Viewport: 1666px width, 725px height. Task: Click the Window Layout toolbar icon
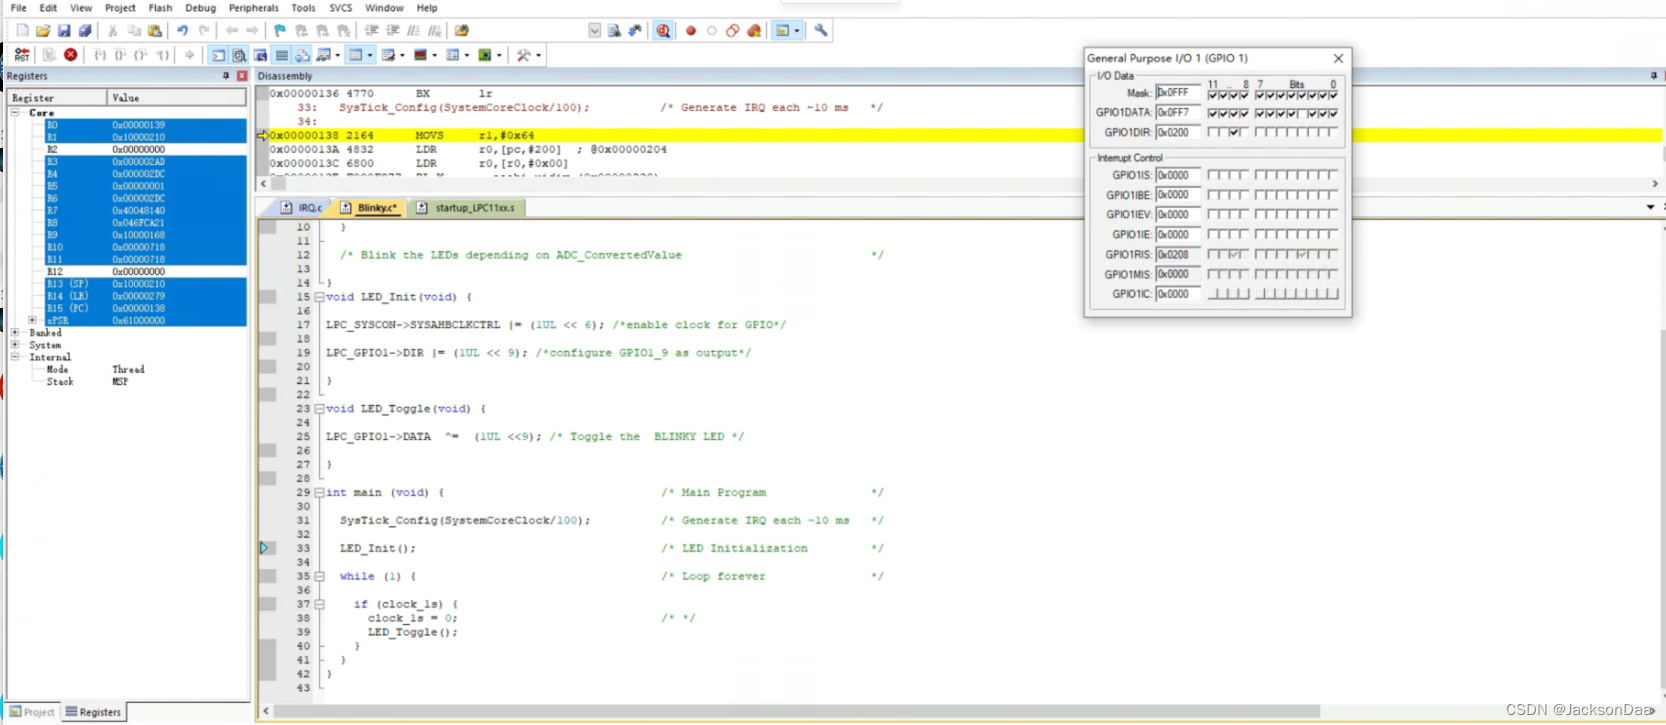tap(783, 31)
